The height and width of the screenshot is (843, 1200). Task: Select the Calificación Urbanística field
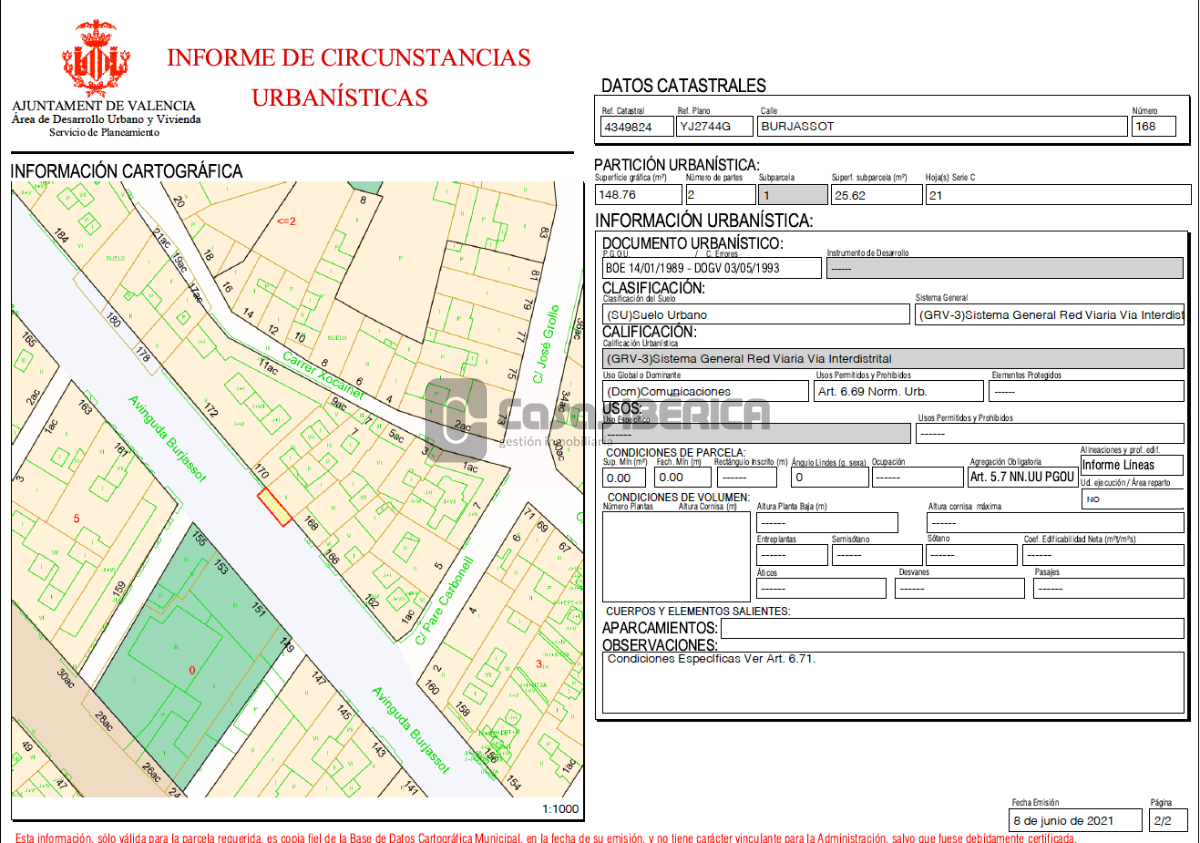893,358
